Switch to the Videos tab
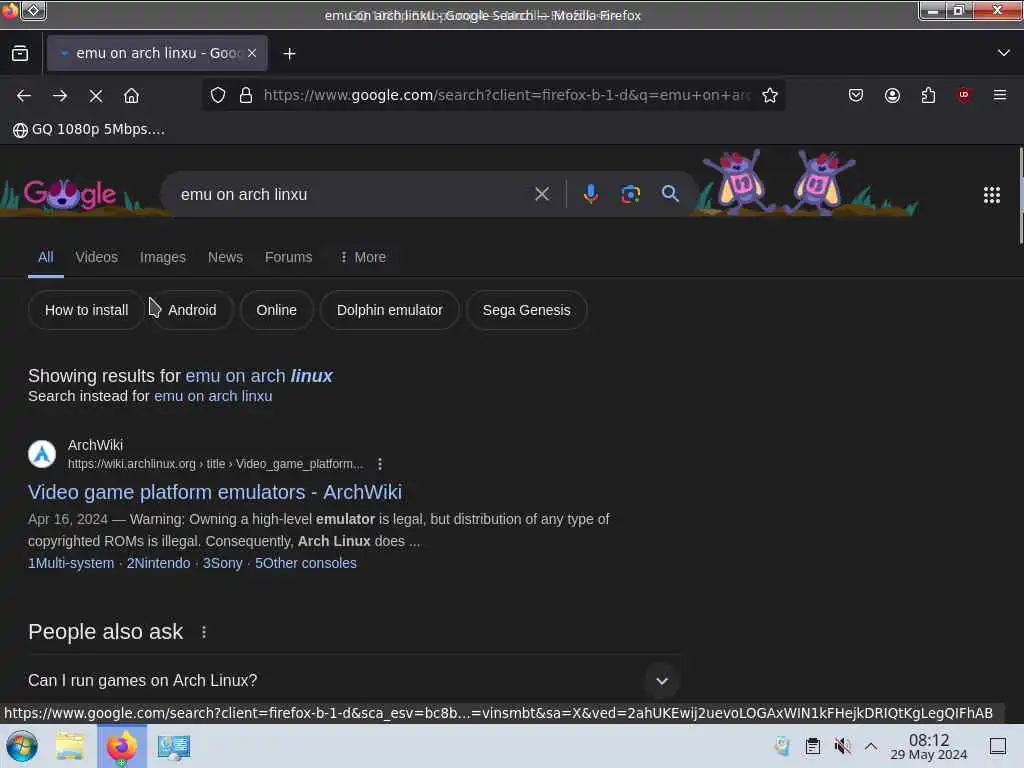1024x768 pixels. pos(97,257)
